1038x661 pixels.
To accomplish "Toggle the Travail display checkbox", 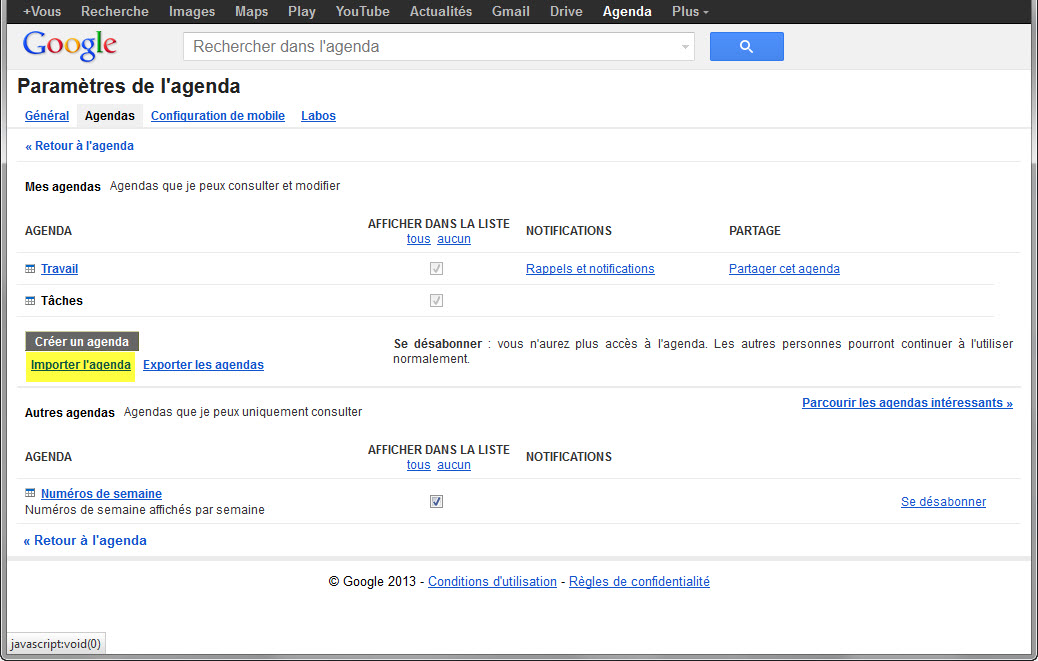I will point(436,269).
